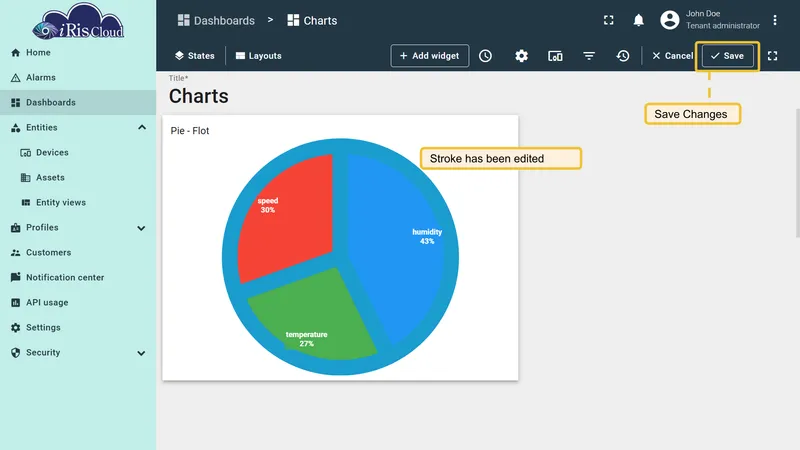
Task: Click Entity views icon
Action: pyautogui.click(x=26, y=203)
